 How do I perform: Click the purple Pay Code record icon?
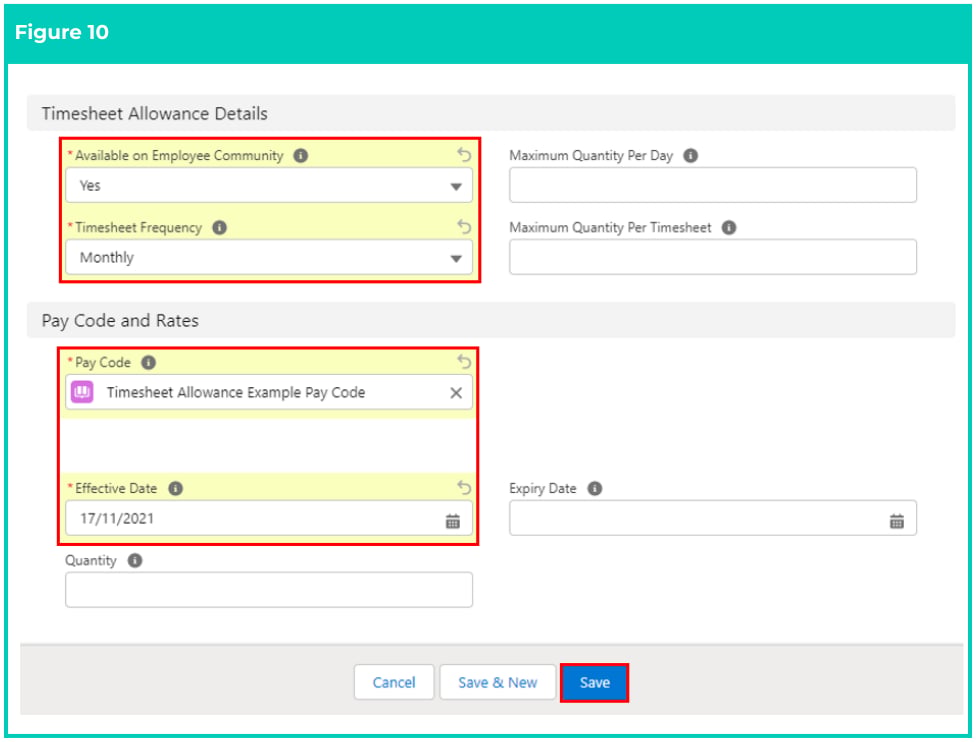tap(82, 392)
